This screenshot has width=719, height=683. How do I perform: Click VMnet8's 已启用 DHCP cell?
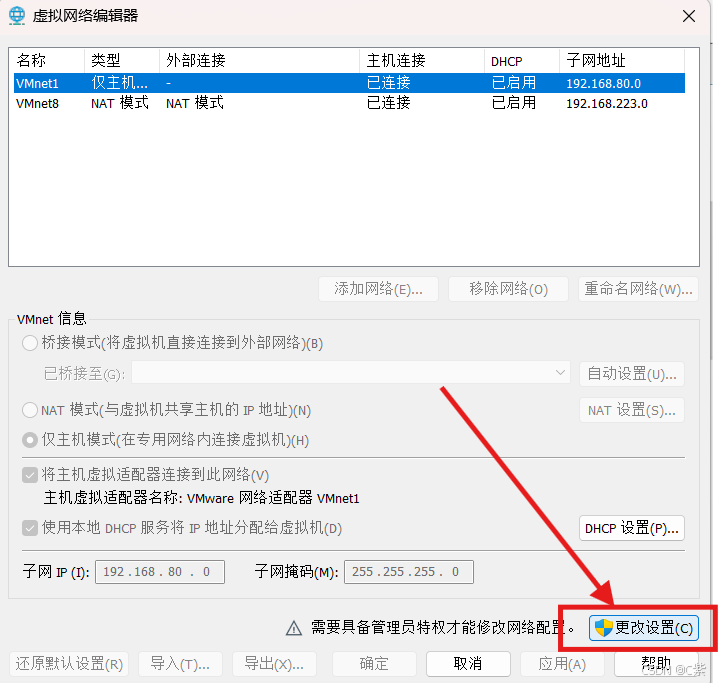(514, 103)
